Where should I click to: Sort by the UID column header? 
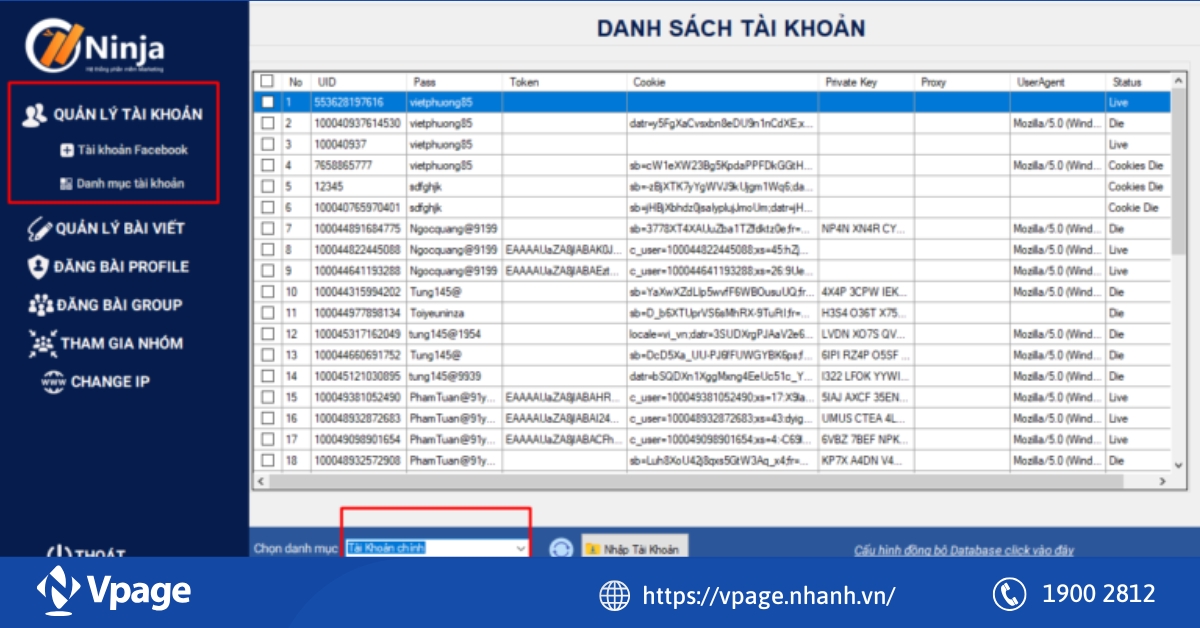pos(356,82)
